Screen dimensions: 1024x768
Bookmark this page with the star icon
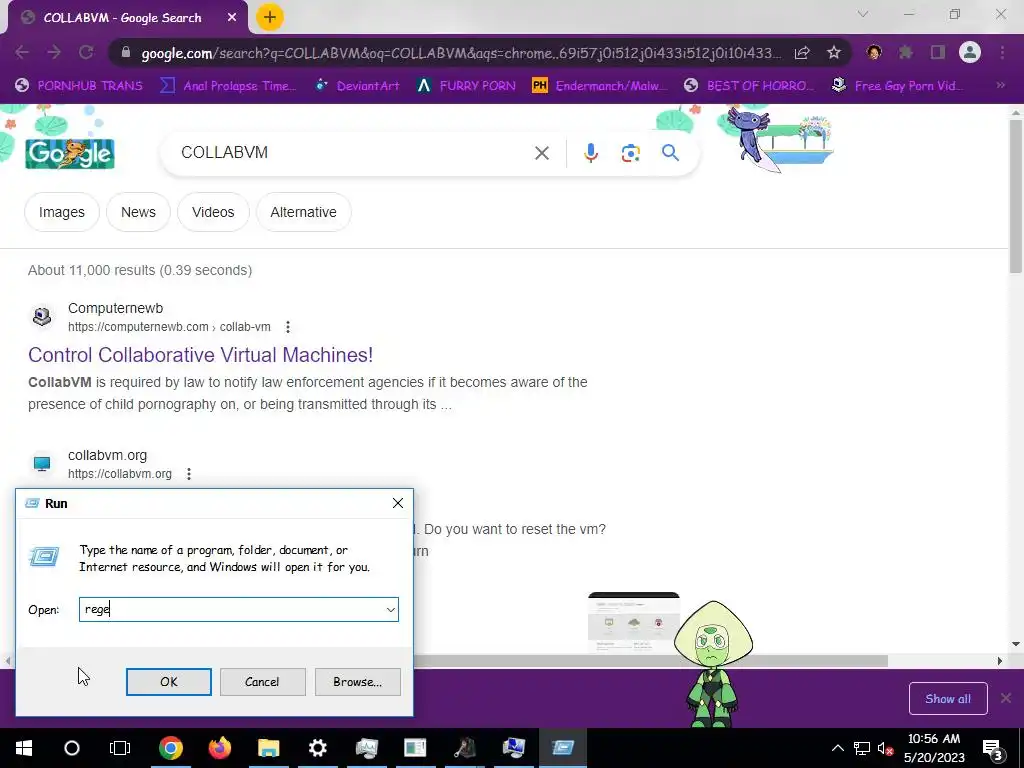tap(833, 53)
